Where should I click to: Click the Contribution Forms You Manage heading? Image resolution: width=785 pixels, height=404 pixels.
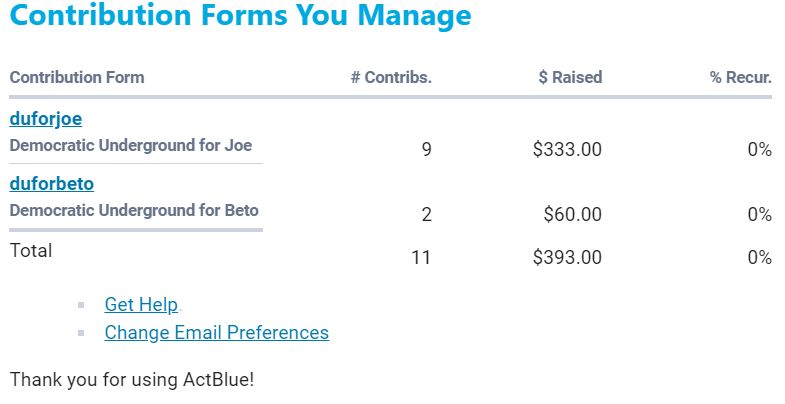click(x=240, y=17)
